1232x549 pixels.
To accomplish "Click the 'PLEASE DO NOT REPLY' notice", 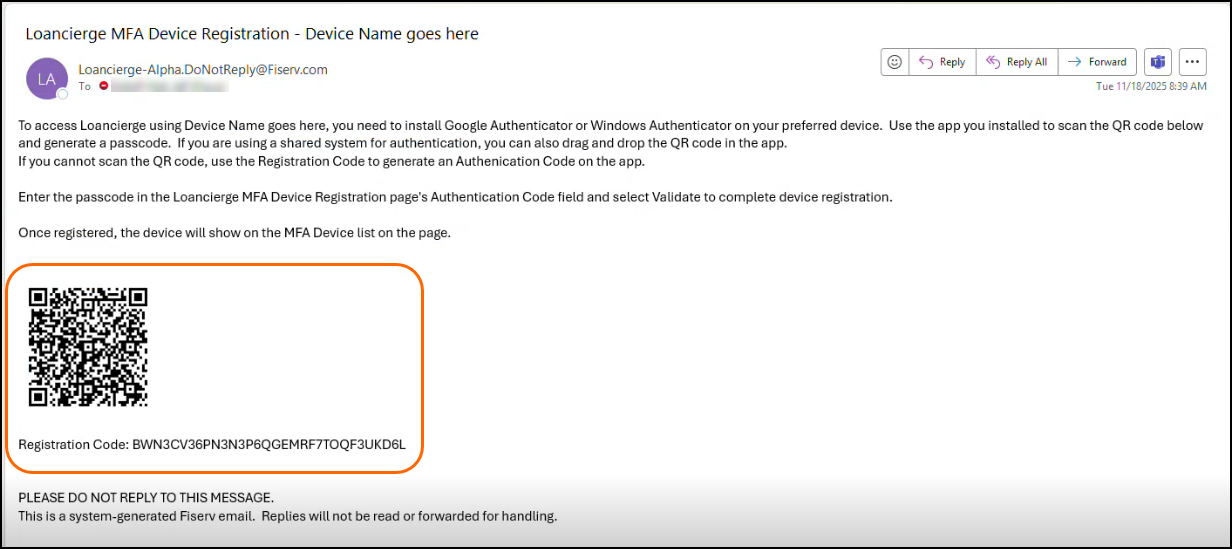I will click(146, 498).
